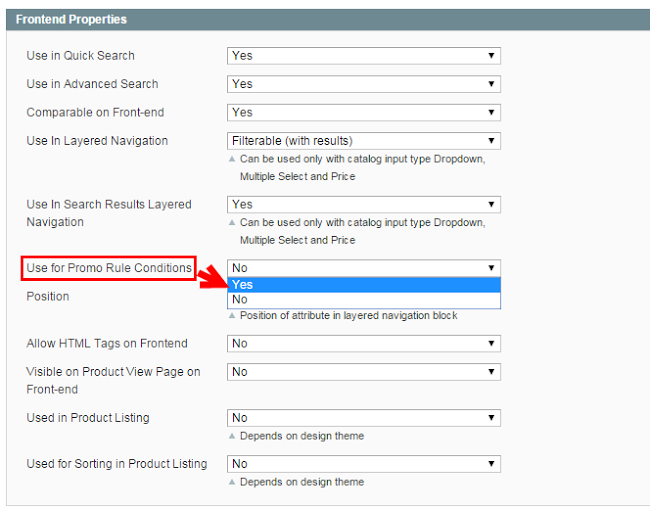Click the Allow HTML Tags on Frontend label
Viewport: 650px width, 510px height.
click(x=107, y=344)
